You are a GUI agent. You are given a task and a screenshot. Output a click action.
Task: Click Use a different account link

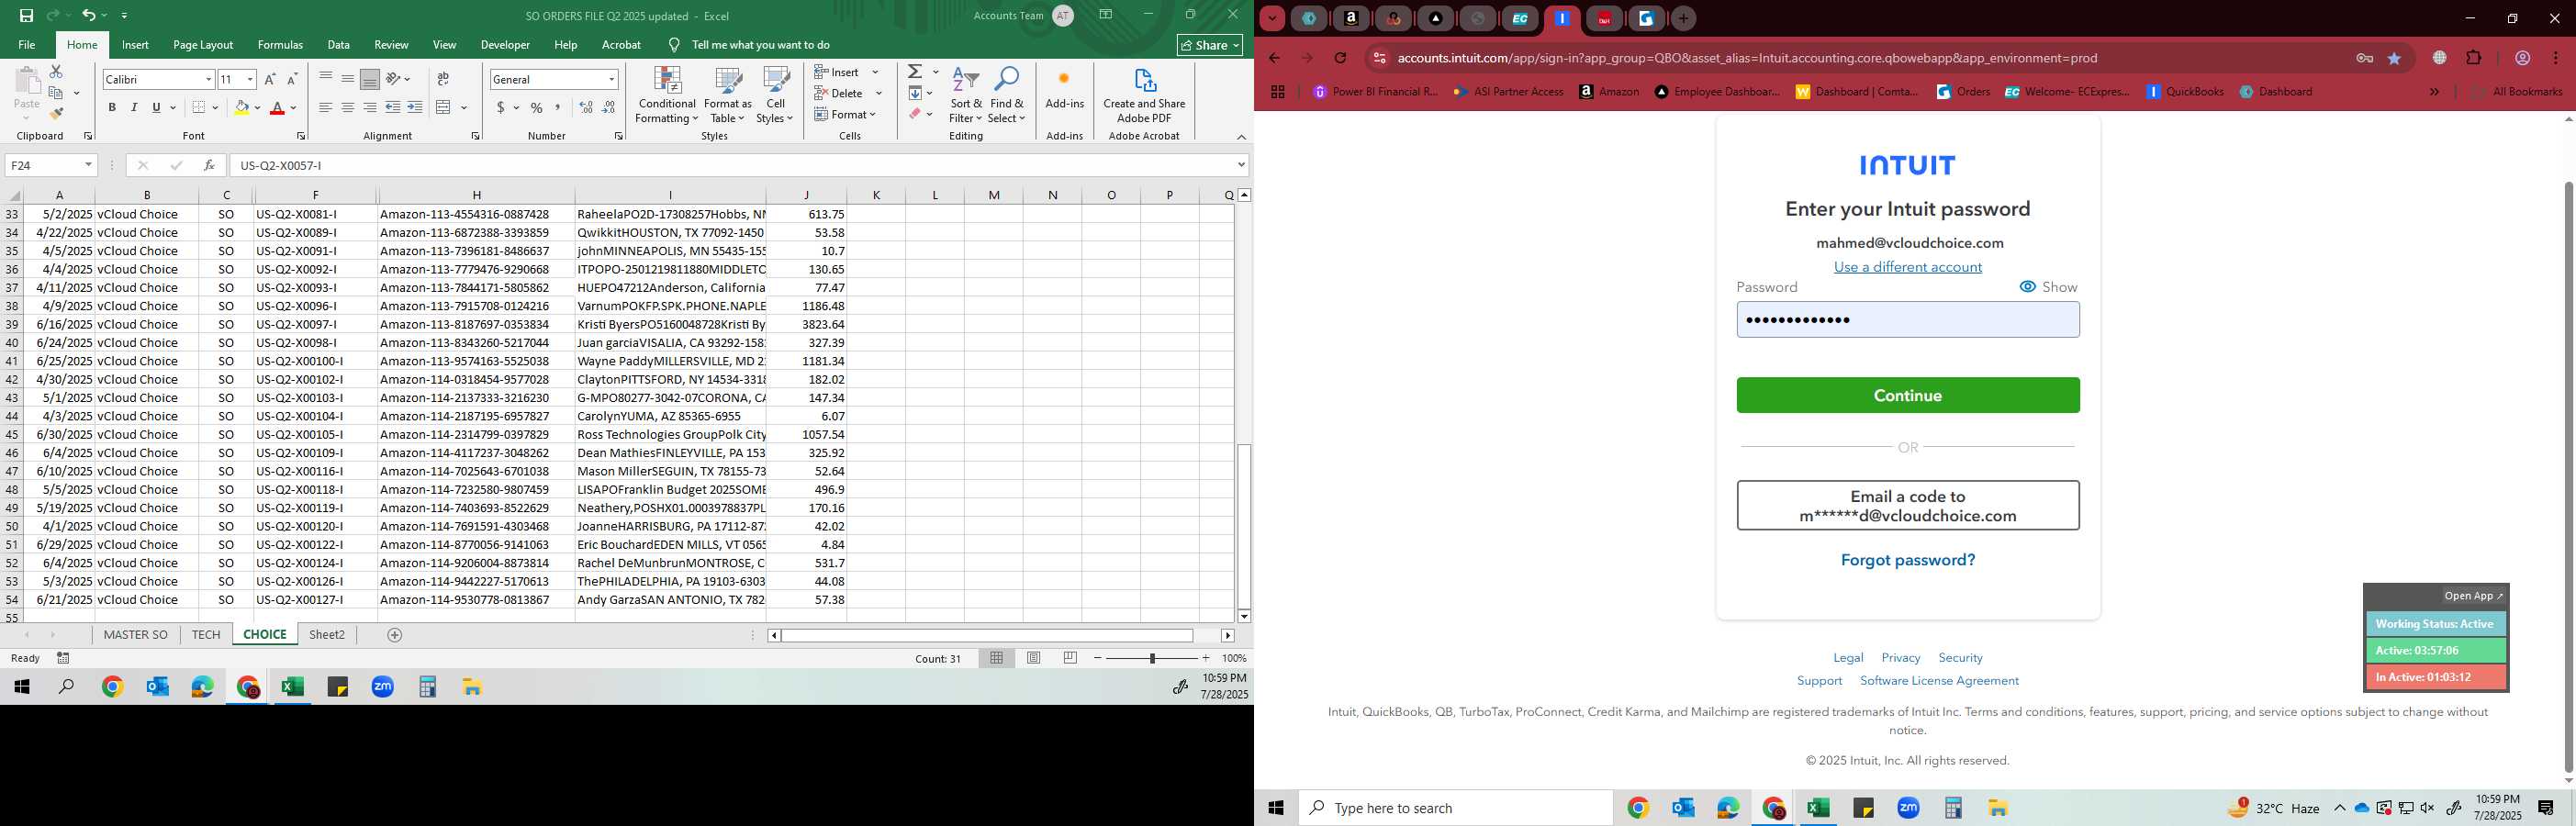click(x=1908, y=267)
